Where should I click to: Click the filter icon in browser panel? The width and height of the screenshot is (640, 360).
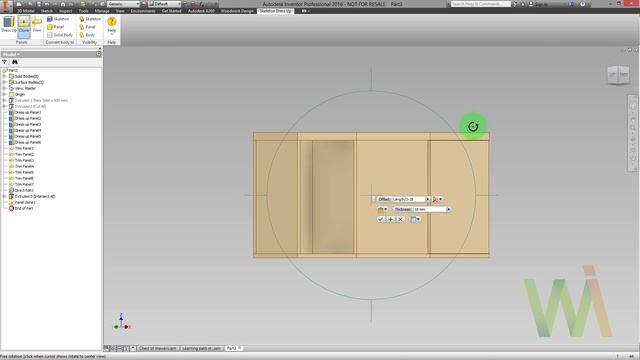tap(4, 62)
